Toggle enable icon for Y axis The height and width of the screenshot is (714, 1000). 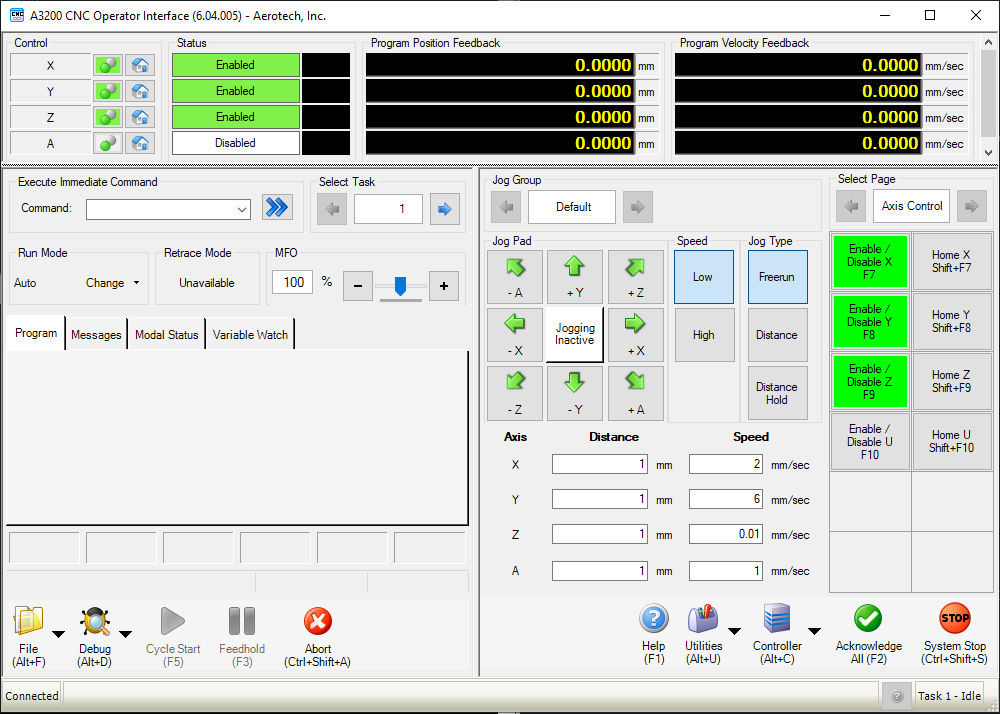pos(108,91)
